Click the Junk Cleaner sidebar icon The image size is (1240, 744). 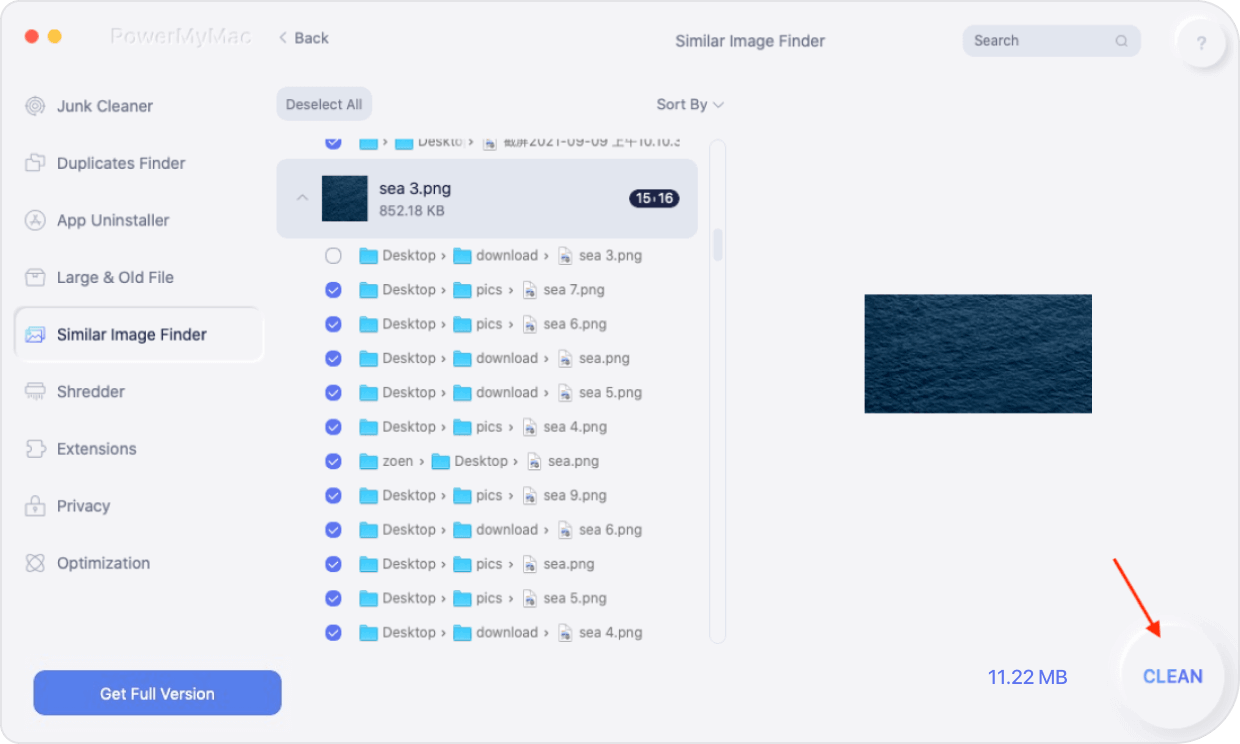[36, 106]
